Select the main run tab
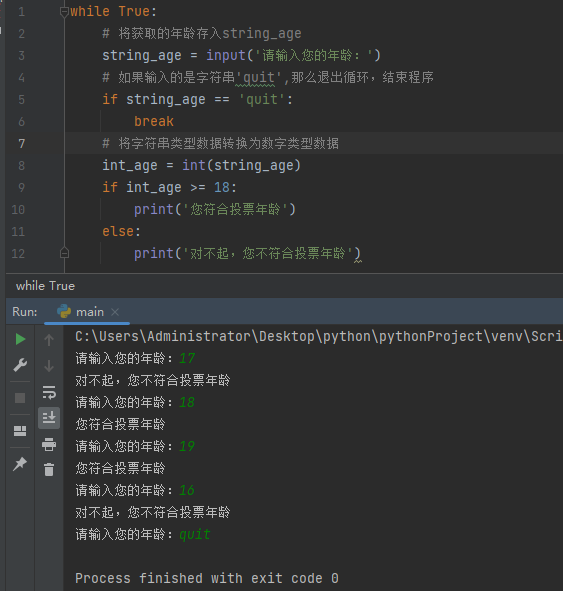Screen dimensions: 563x591 click(87, 312)
